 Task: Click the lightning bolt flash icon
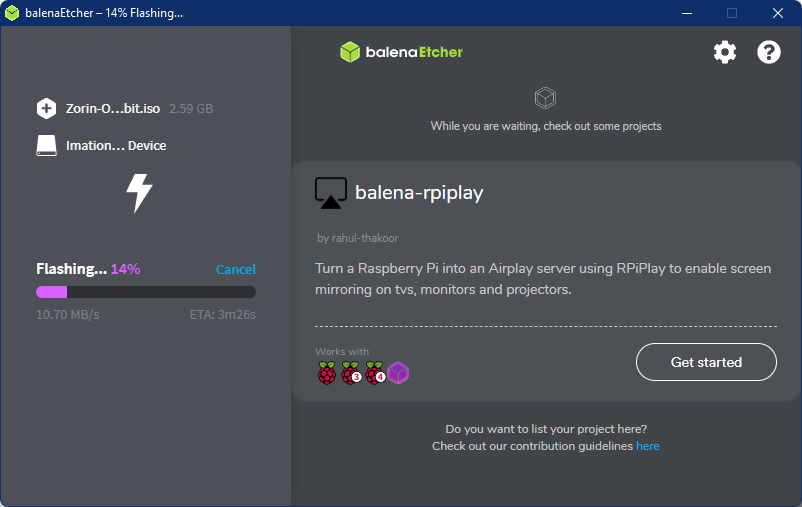point(139,193)
